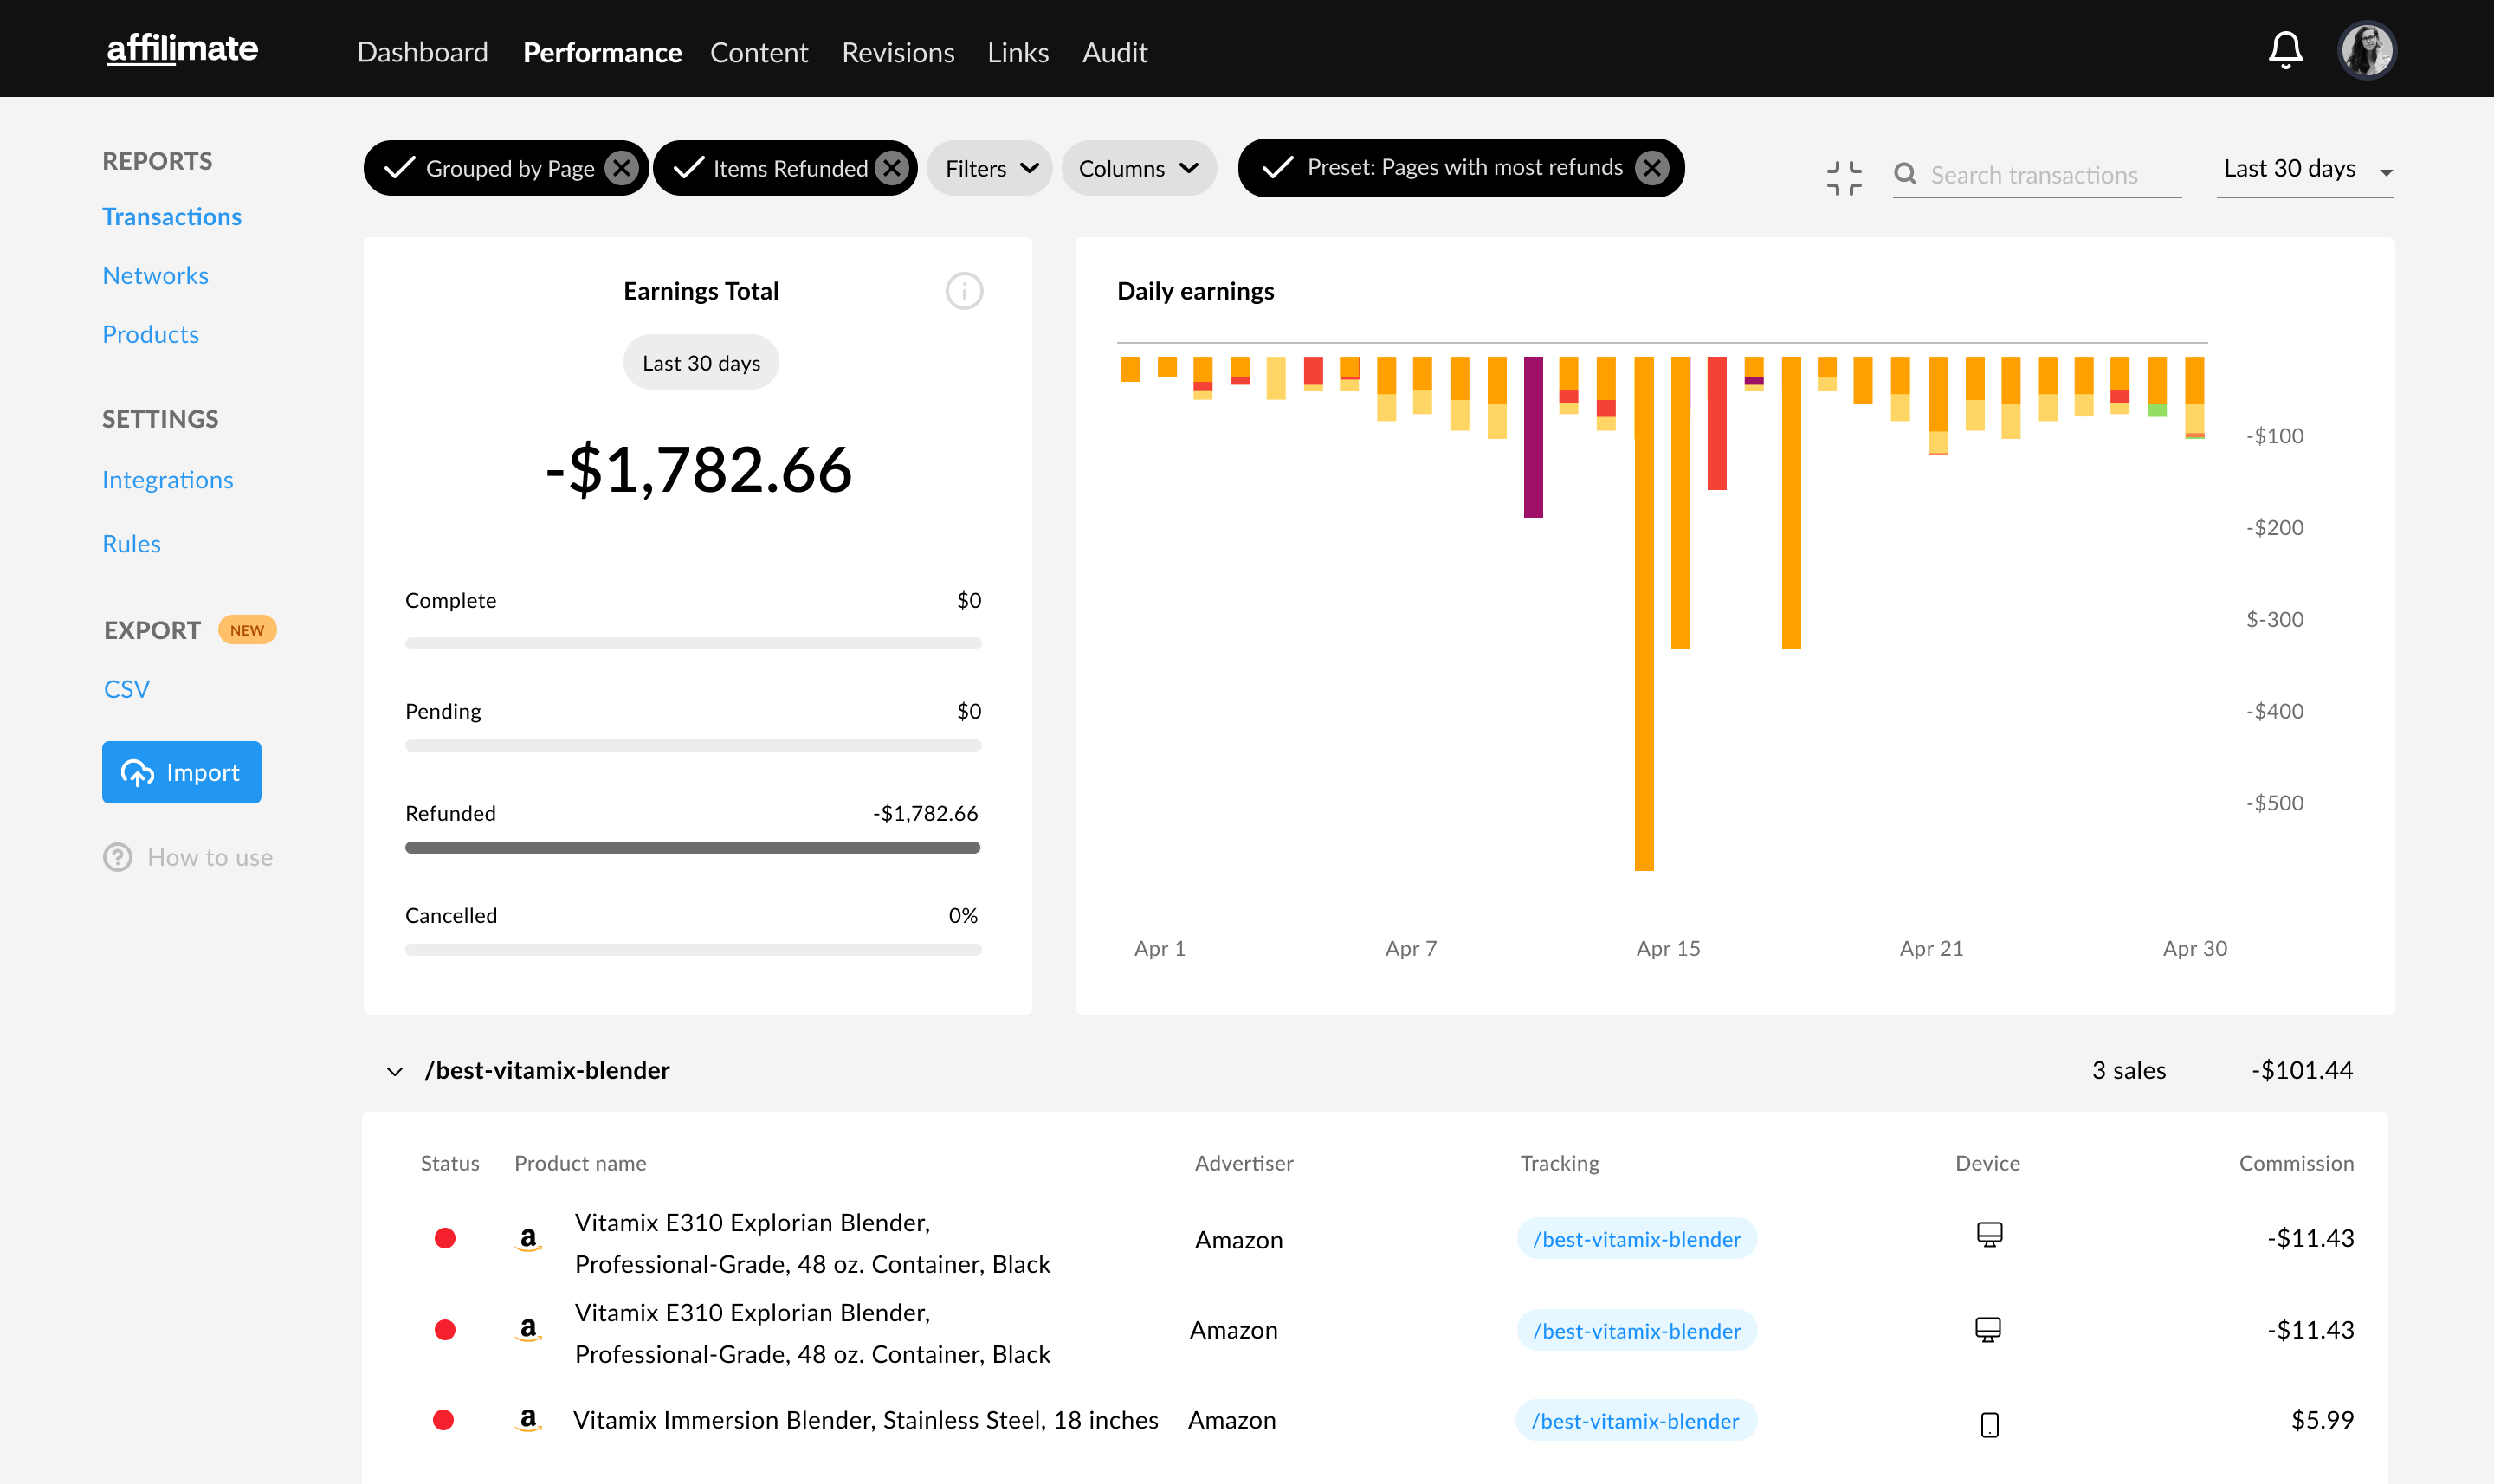Navigate to the Content menu item
2494x1484 pixels.
click(x=759, y=49)
